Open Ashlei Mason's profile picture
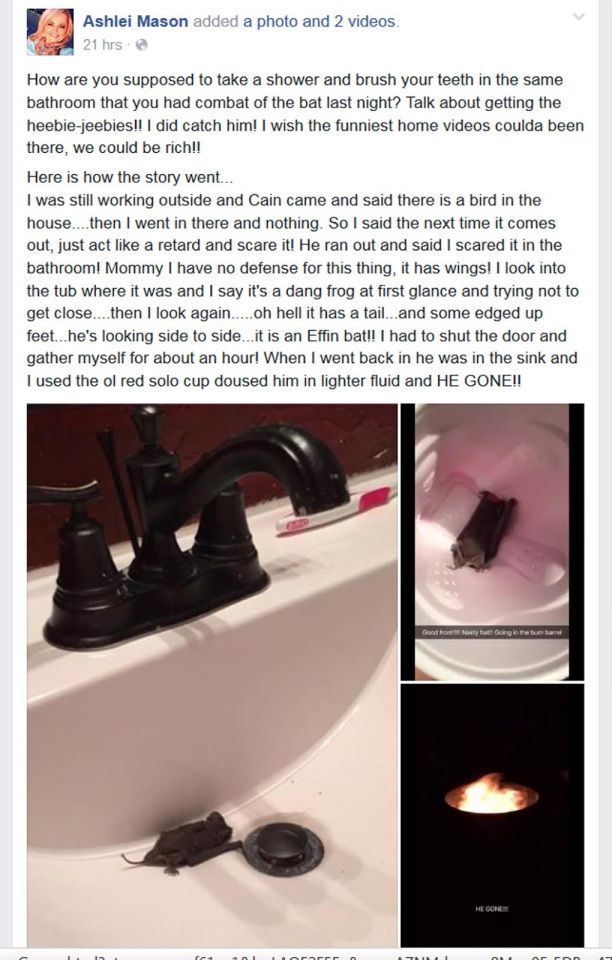Image resolution: width=612 pixels, height=960 pixels. pyautogui.click(x=50, y=32)
